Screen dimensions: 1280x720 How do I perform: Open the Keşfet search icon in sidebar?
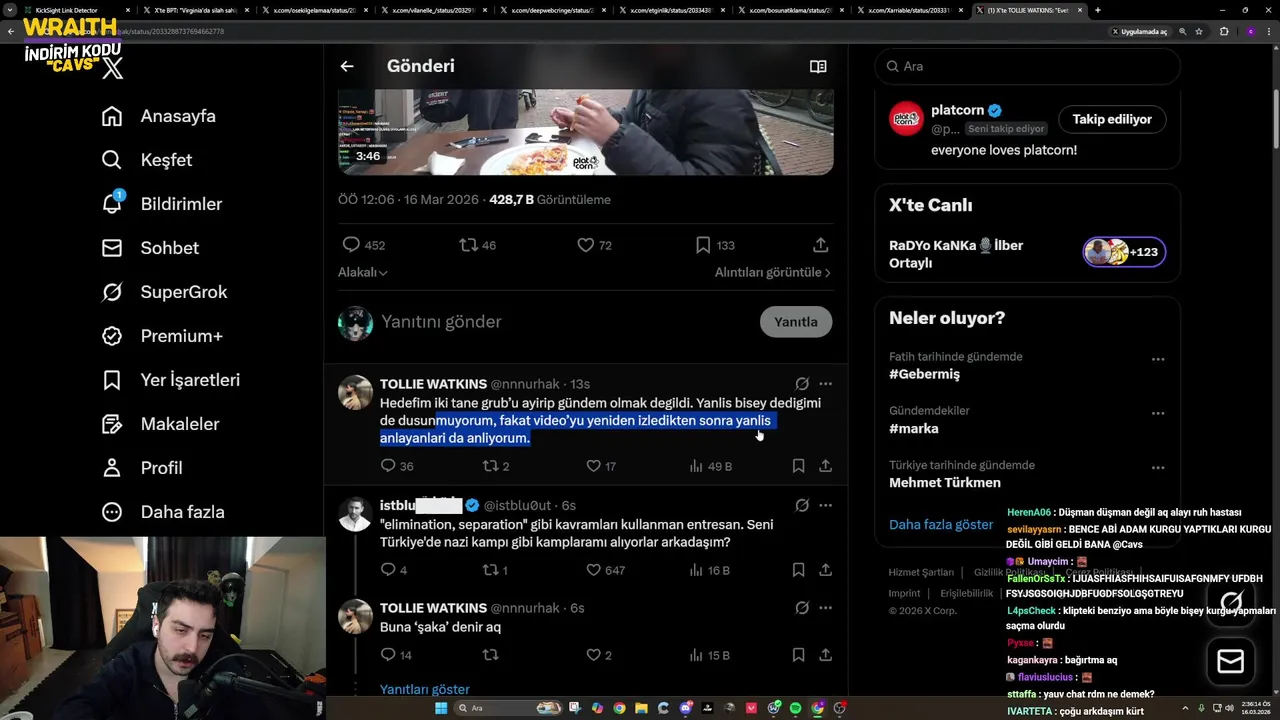coord(112,160)
